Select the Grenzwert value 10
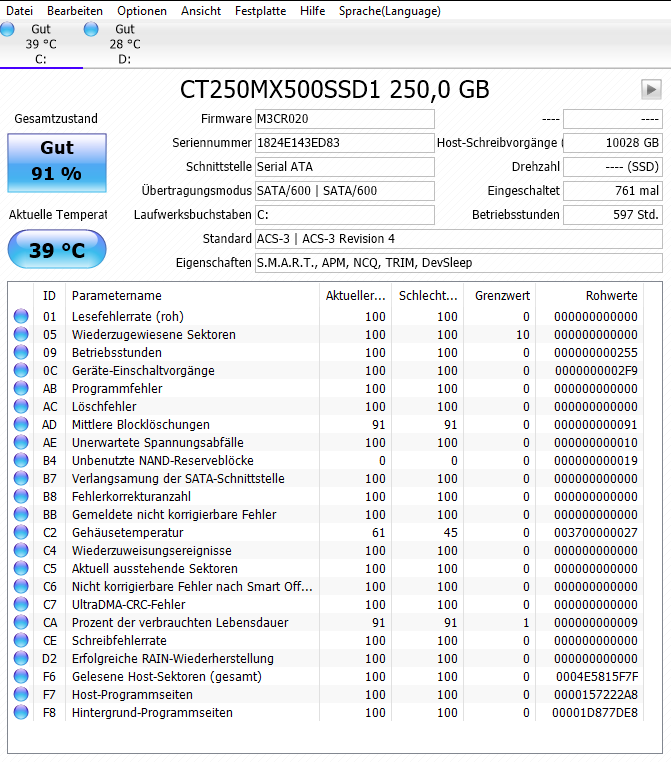671x762 pixels. pyautogui.click(x=523, y=335)
